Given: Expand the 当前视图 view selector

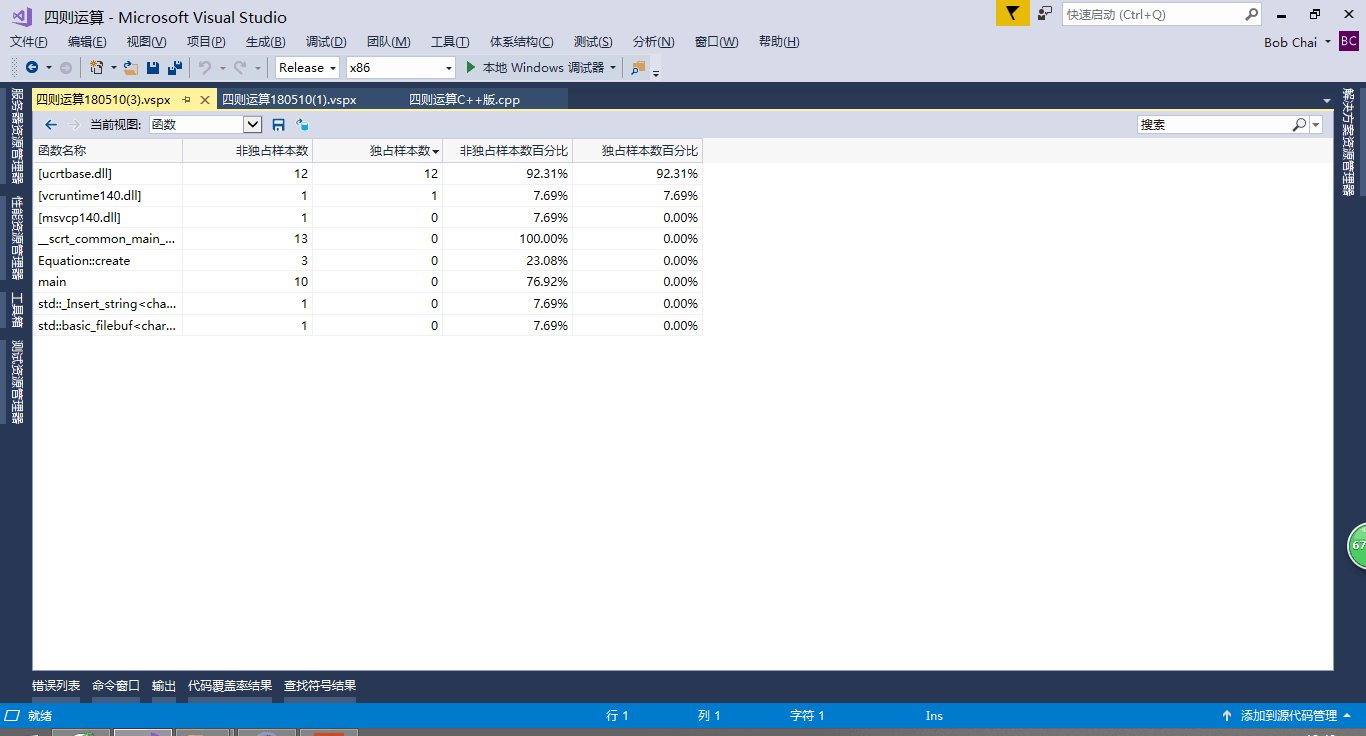Looking at the screenshot, I should (x=253, y=125).
